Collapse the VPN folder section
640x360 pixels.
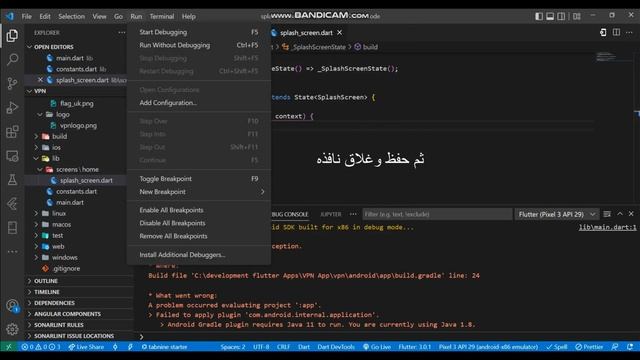(40, 91)
